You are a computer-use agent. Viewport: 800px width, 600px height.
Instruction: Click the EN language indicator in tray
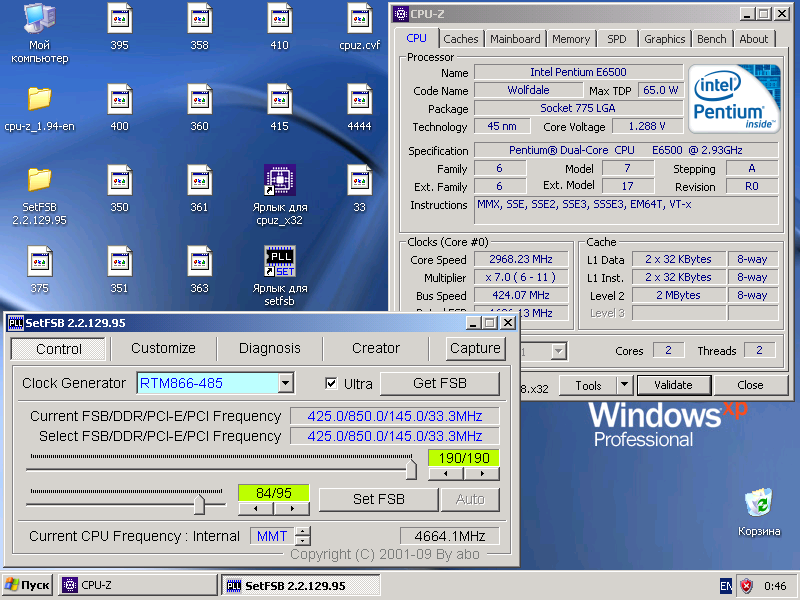(726, 585)
